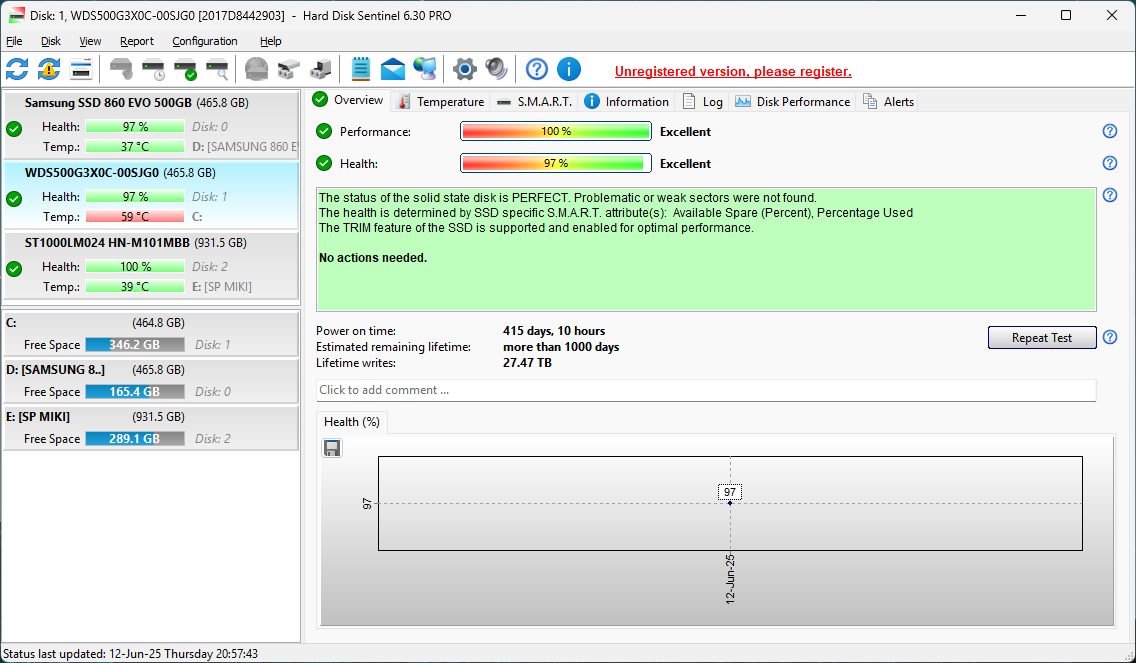Click the disk with binoculars toolbar icon

pyautogui.click(x=288, y=70)
